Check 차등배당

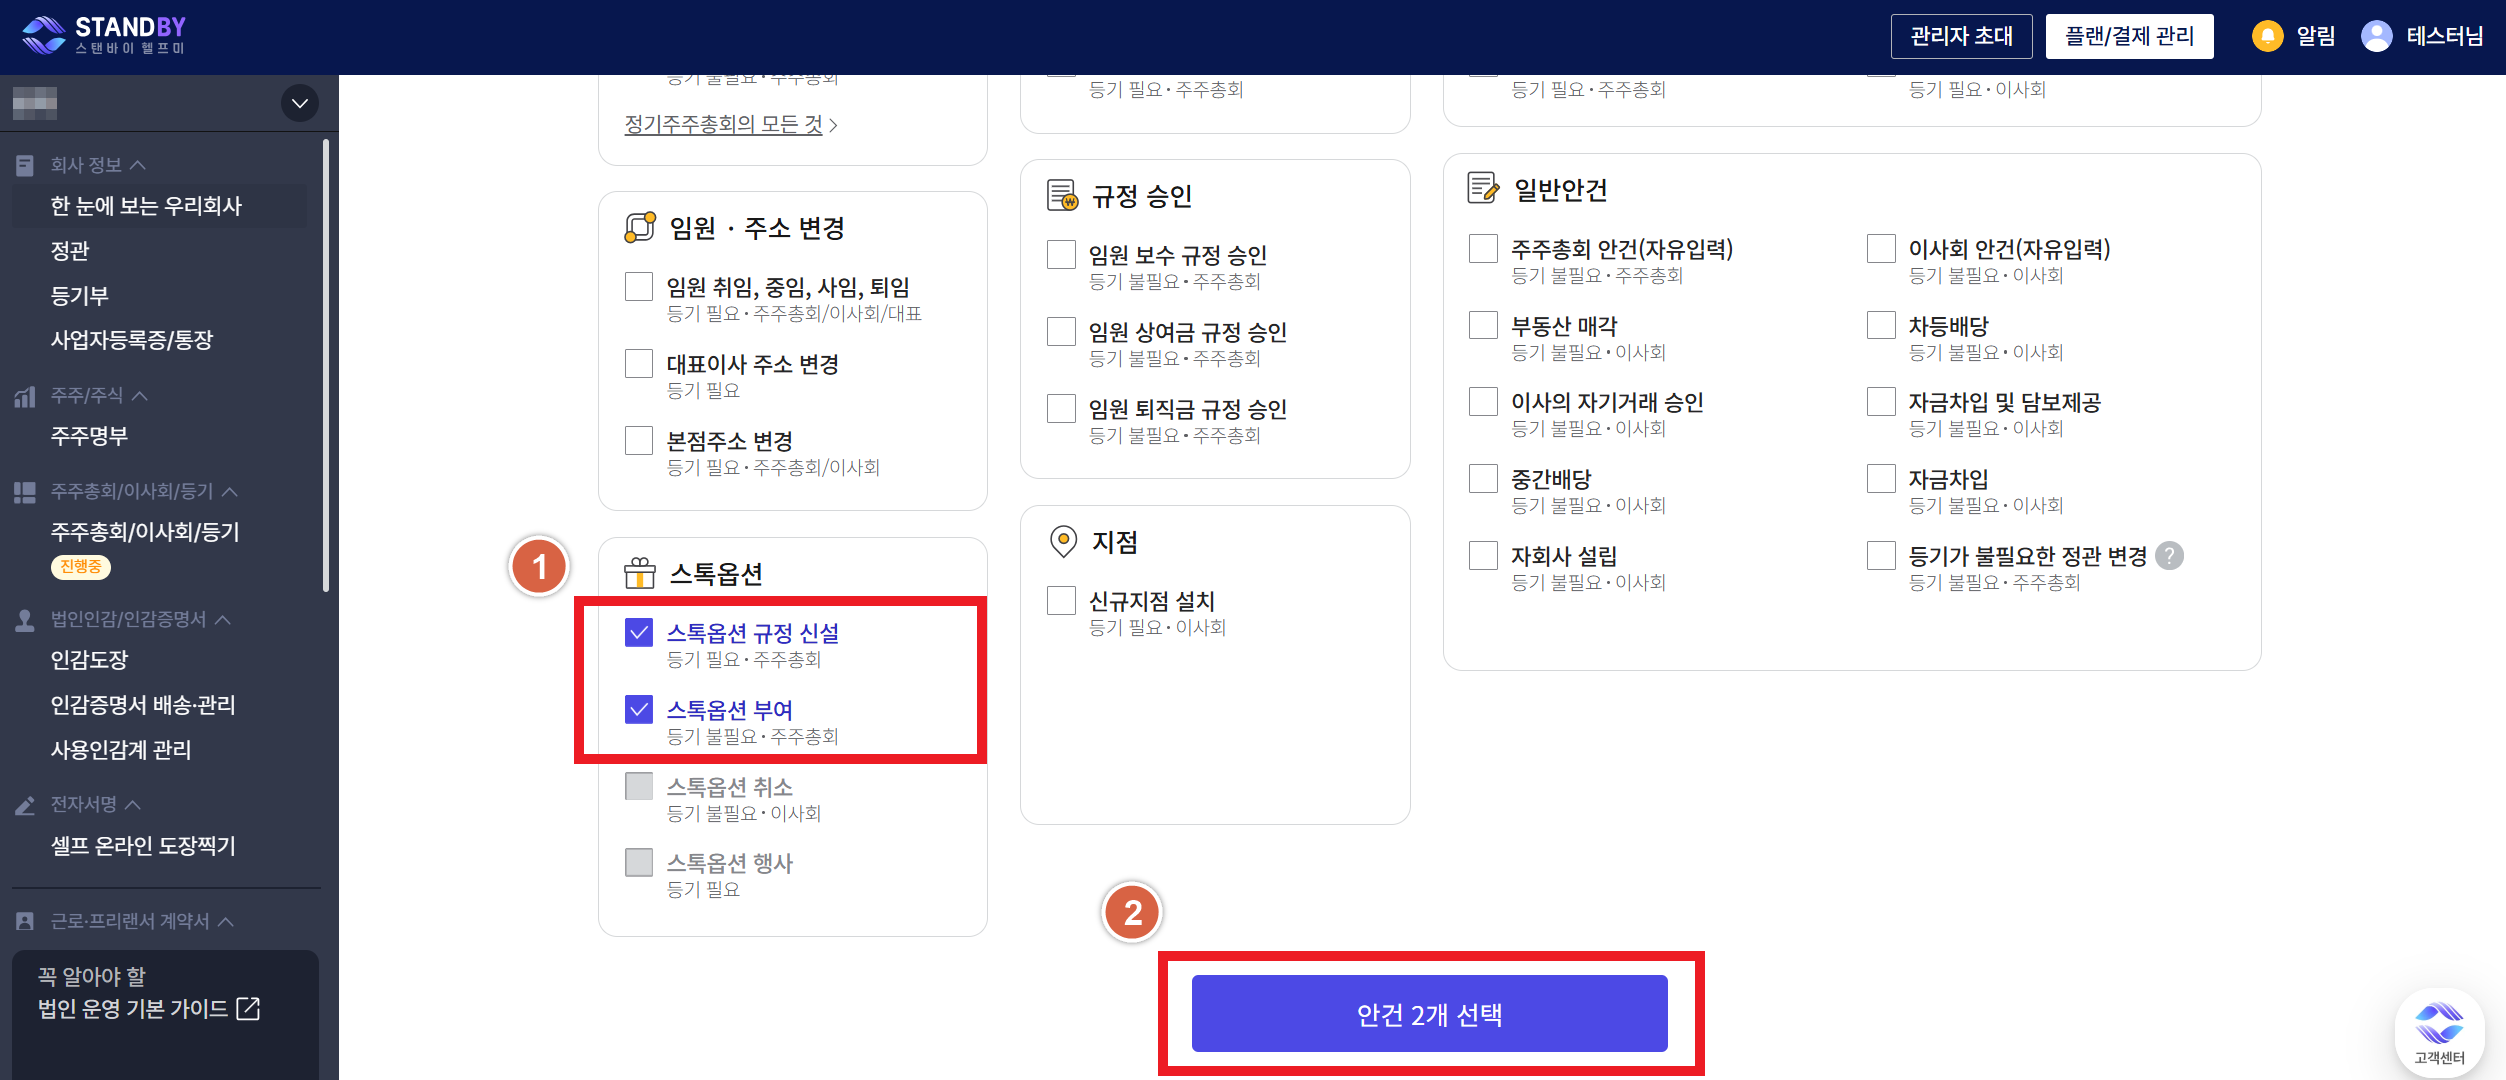pyautogui.click(x=1881, y=325)
